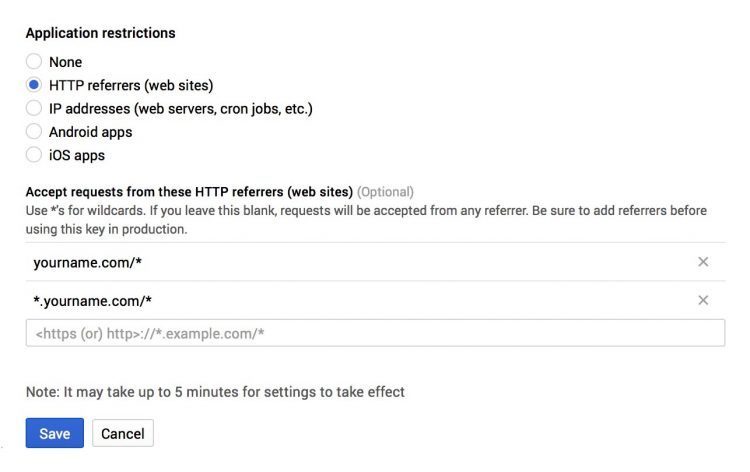
Task: Select the None radio button
Action: [34, 62]
